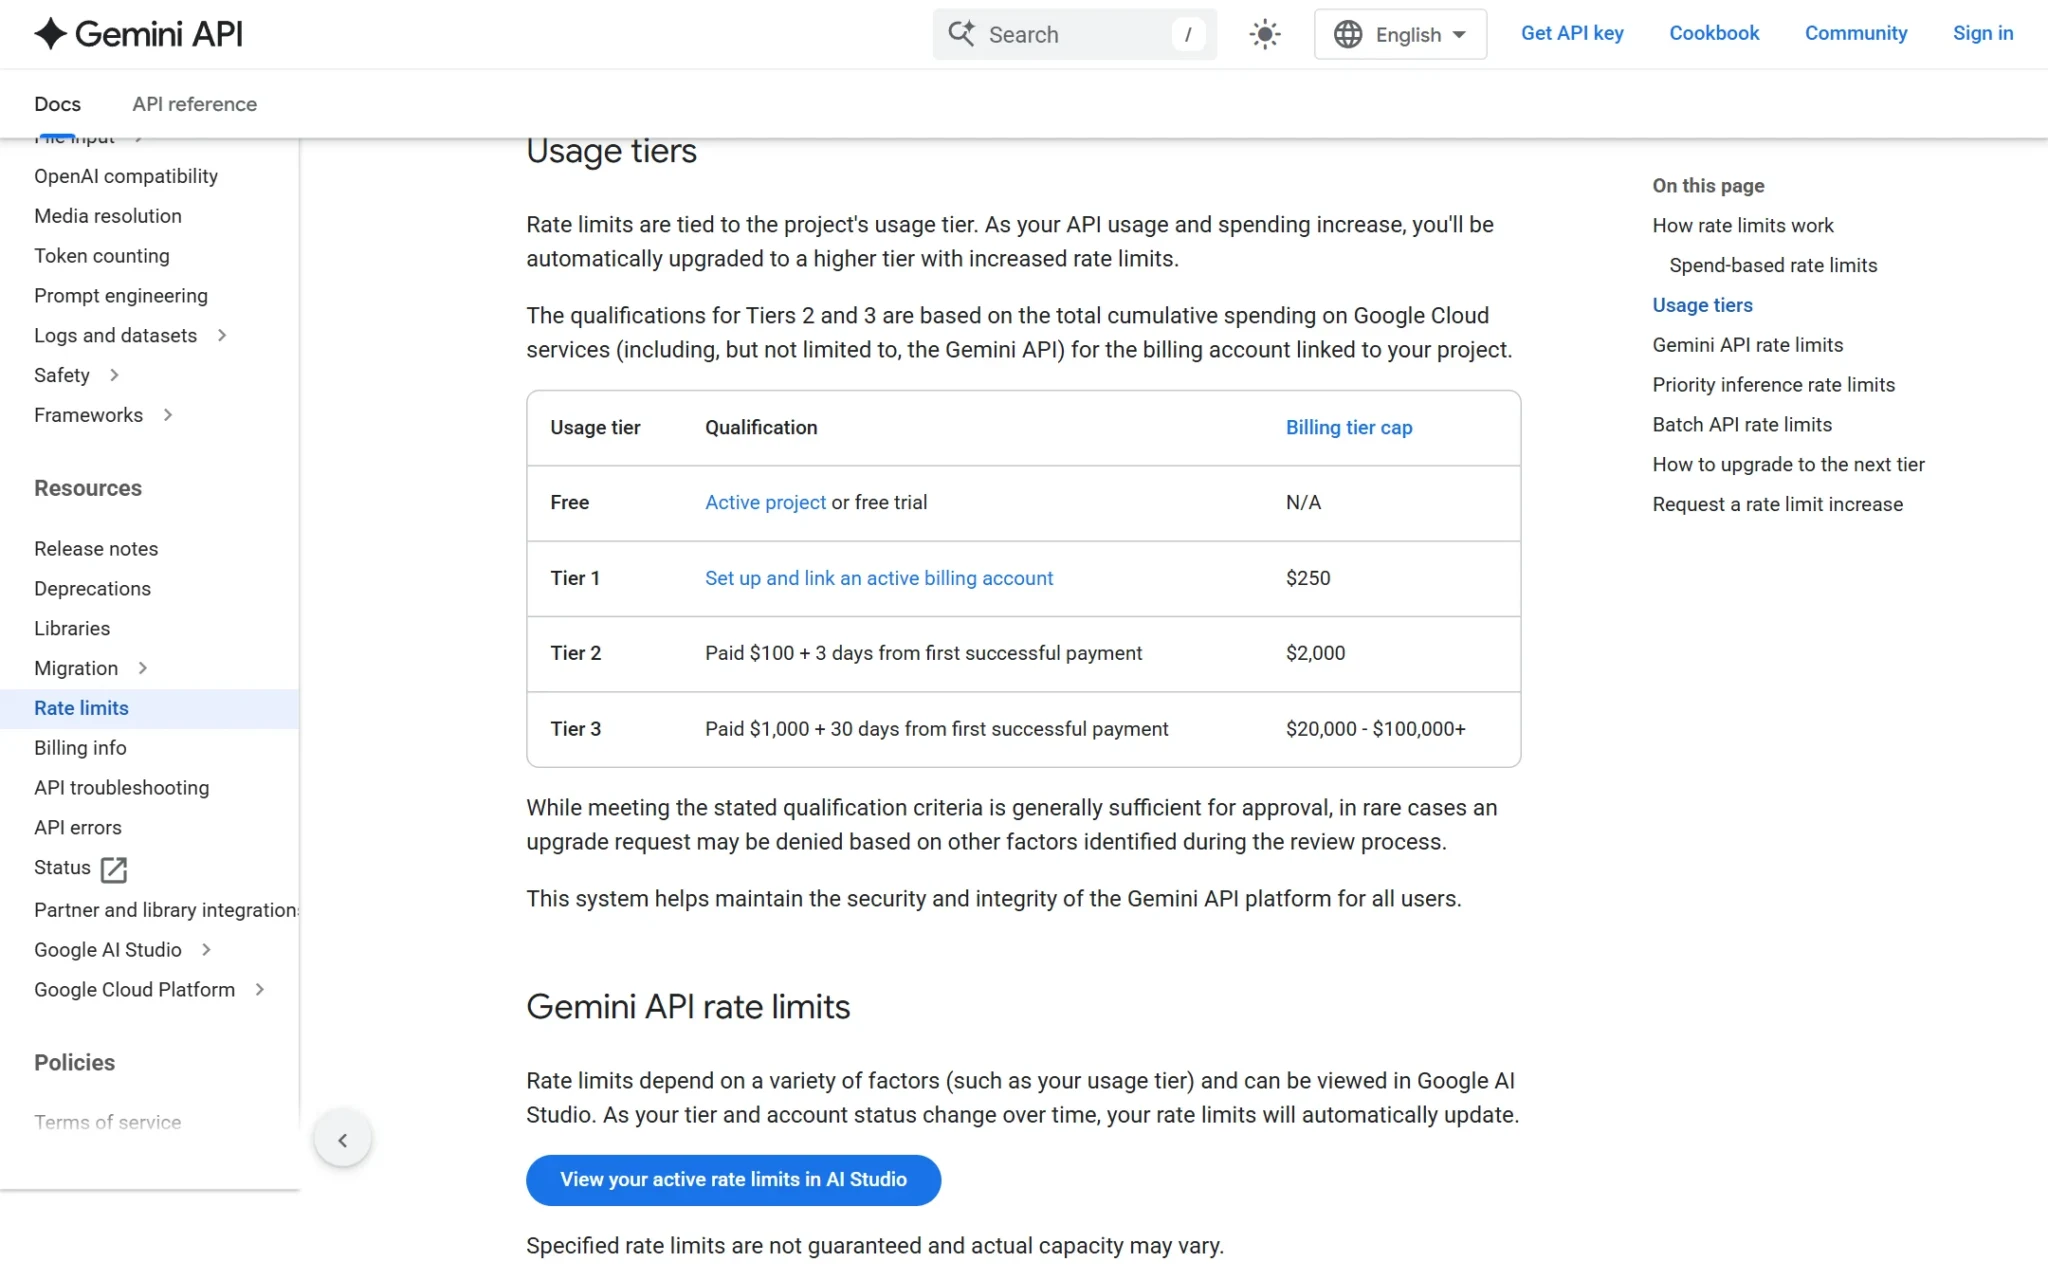Expand the Google Cloud Platform chevron

coord(260,990)
